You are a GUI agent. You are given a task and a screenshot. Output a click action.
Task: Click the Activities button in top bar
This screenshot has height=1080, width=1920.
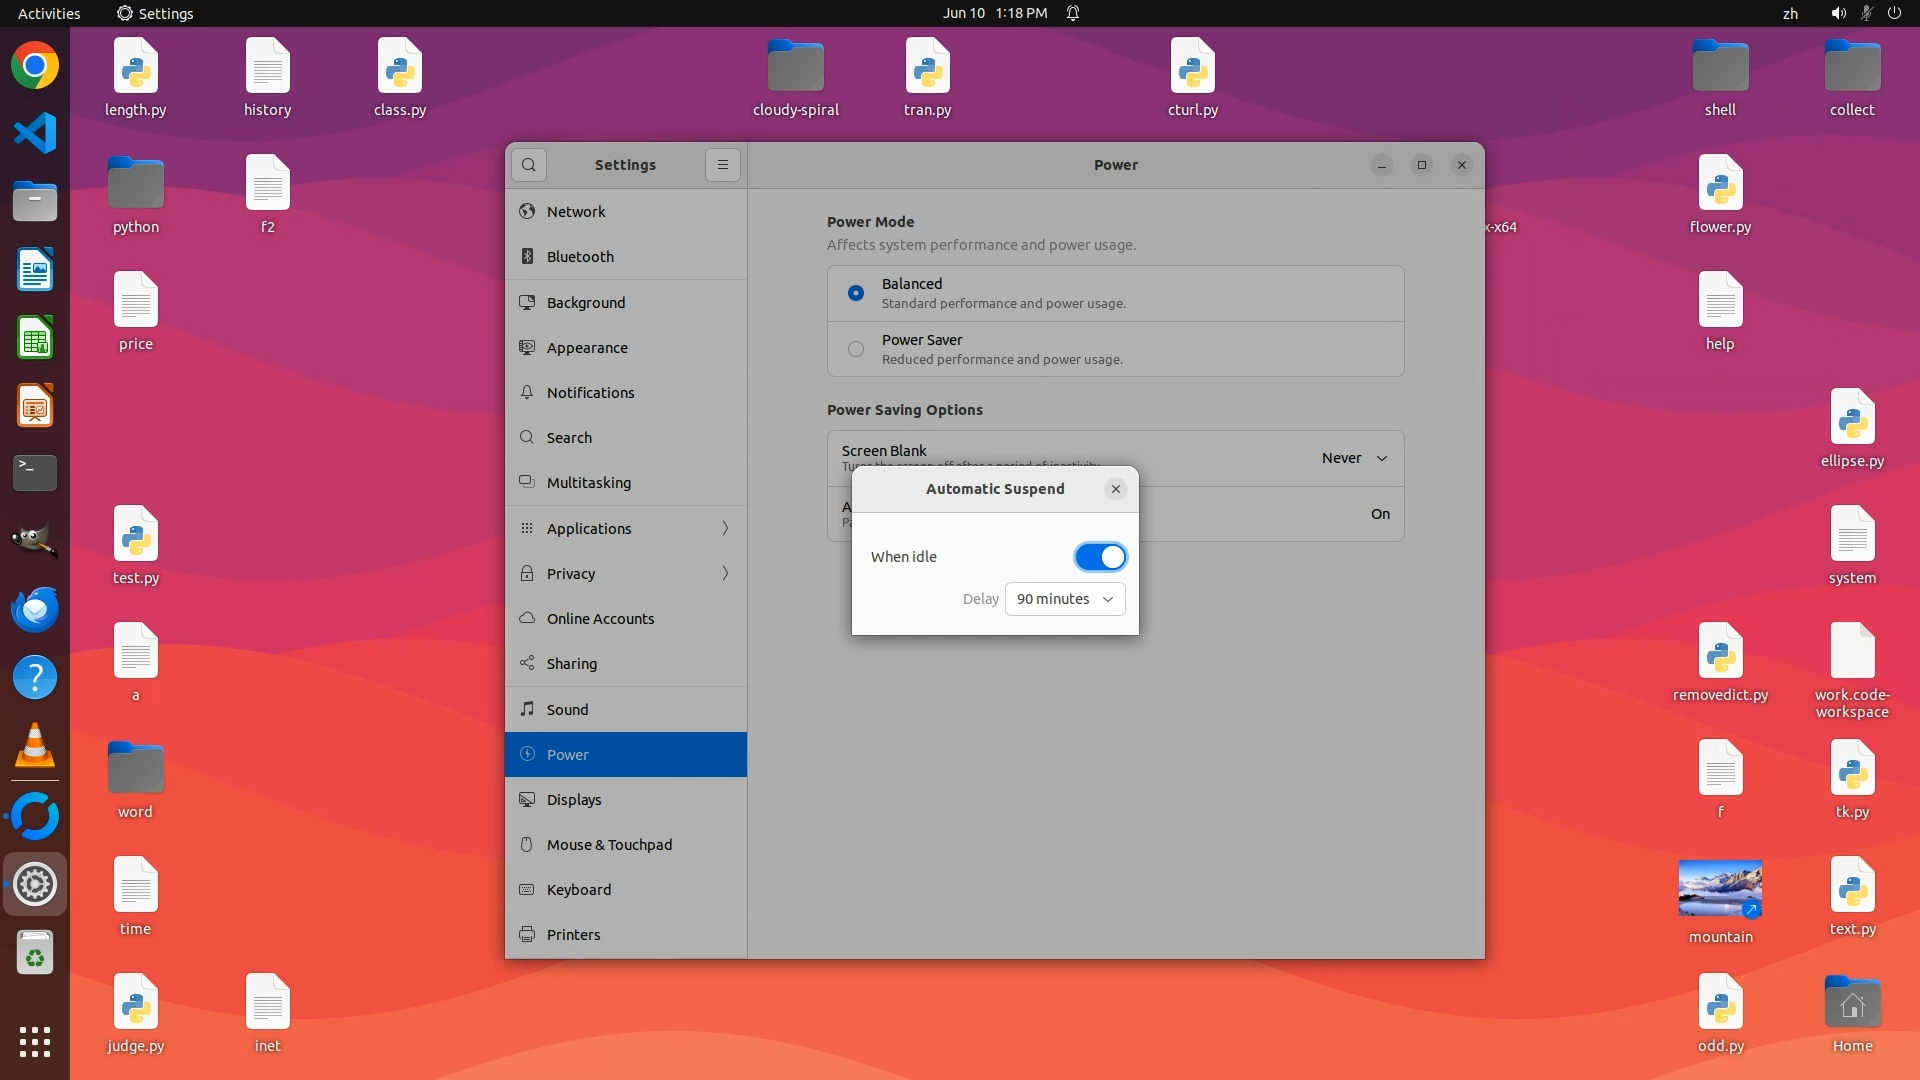click(49, 13)
